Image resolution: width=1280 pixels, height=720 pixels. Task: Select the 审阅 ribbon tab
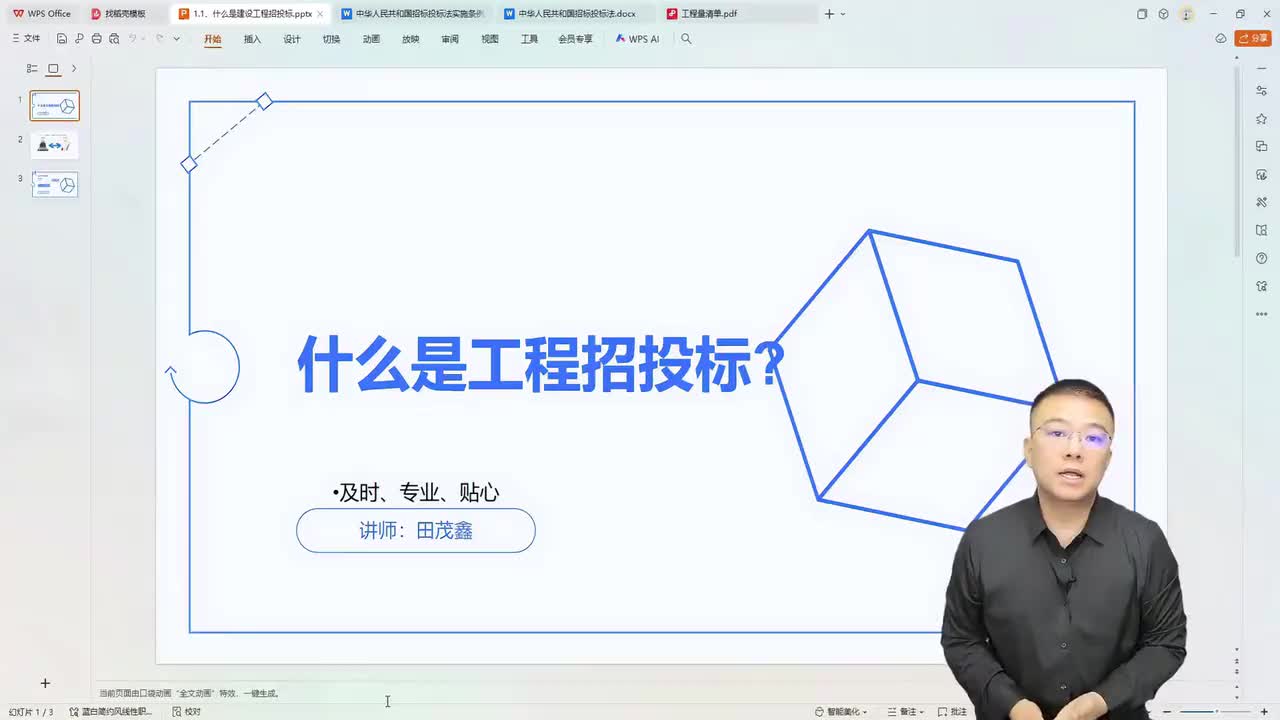450,39
